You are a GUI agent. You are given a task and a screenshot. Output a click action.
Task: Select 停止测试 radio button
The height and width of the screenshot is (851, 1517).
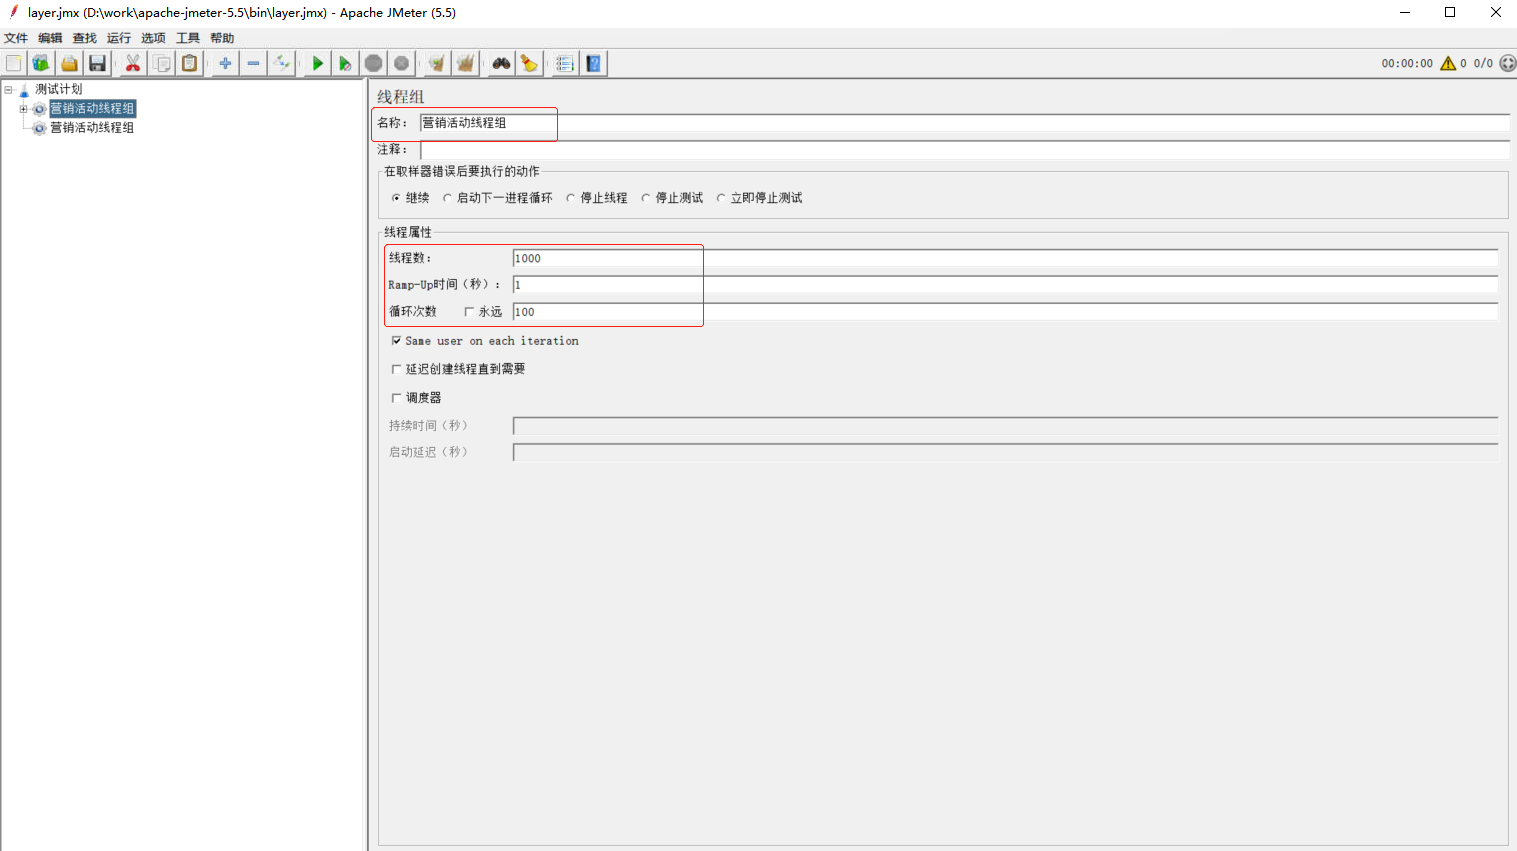(x=646, y=198)
